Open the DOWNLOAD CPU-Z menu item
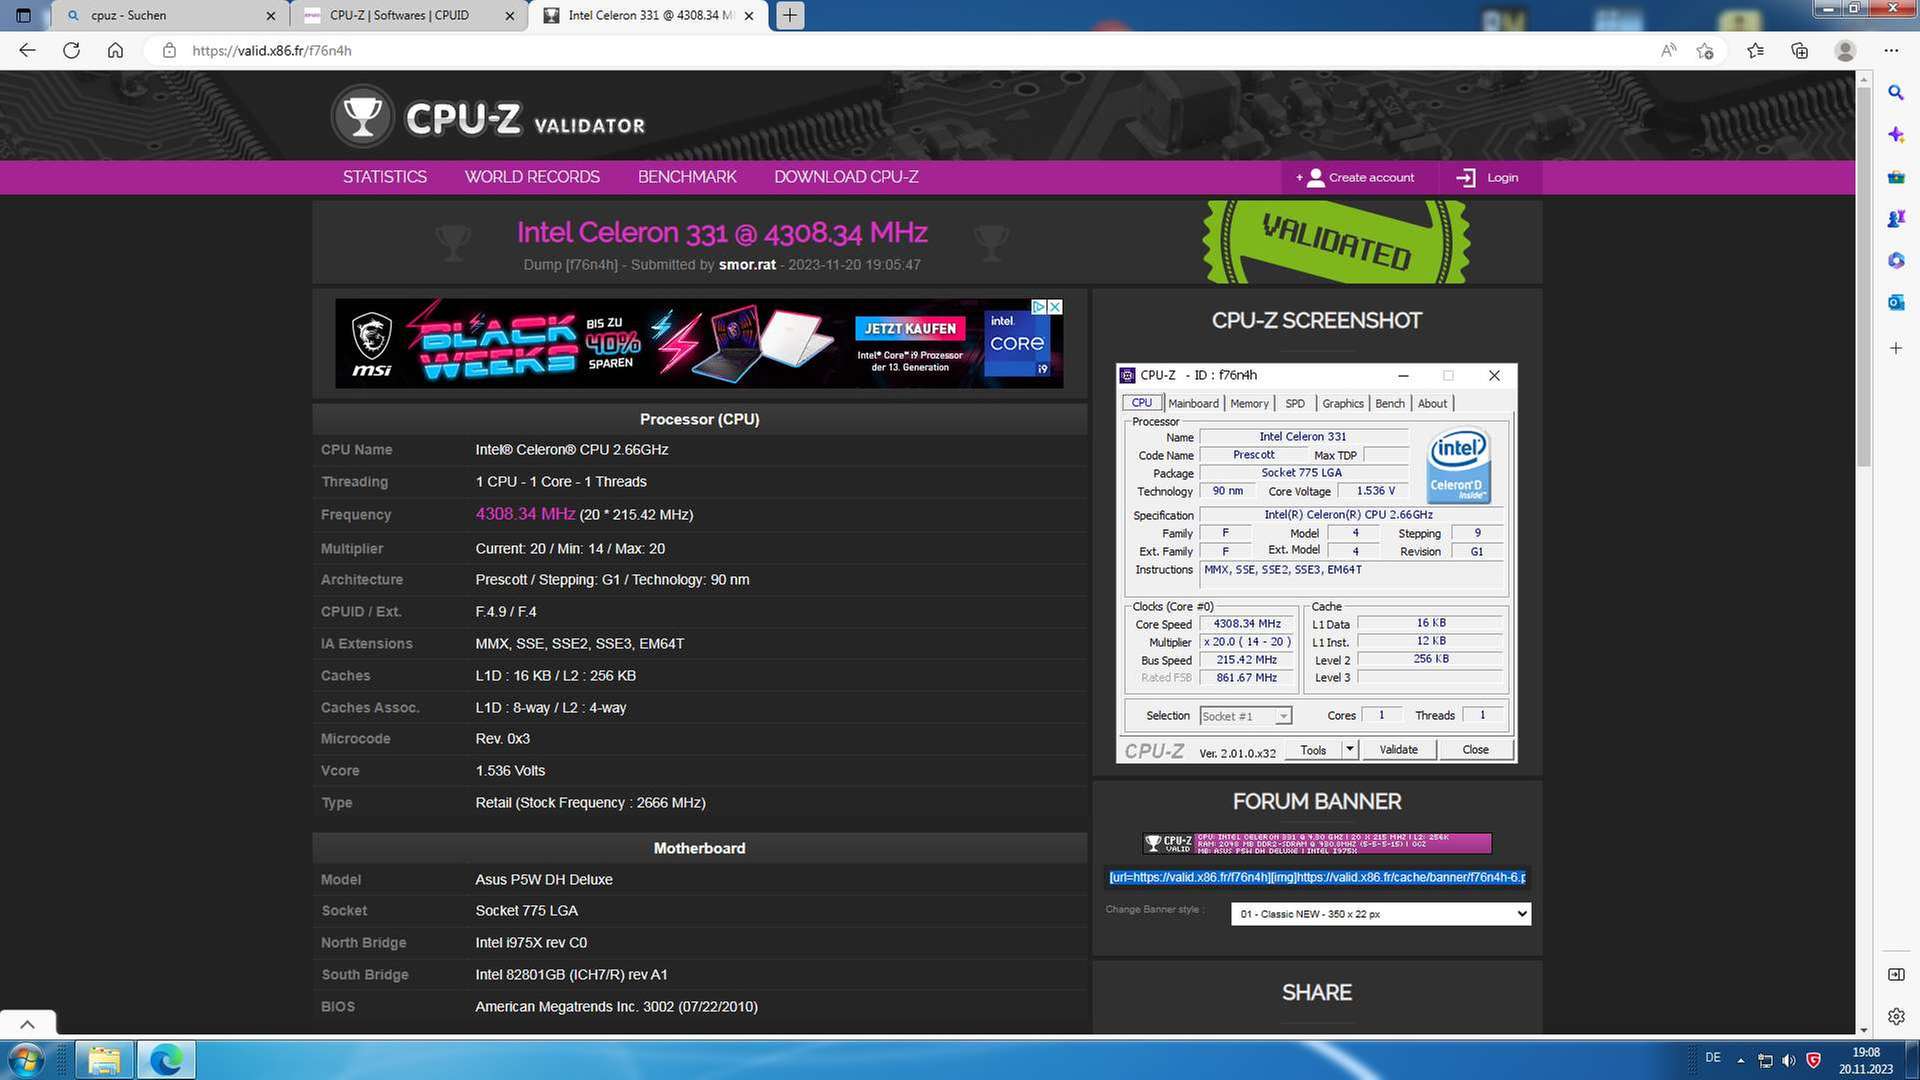Viewport: 1920px width, 1080px height. pyautogui.click(x=846, y=177)
